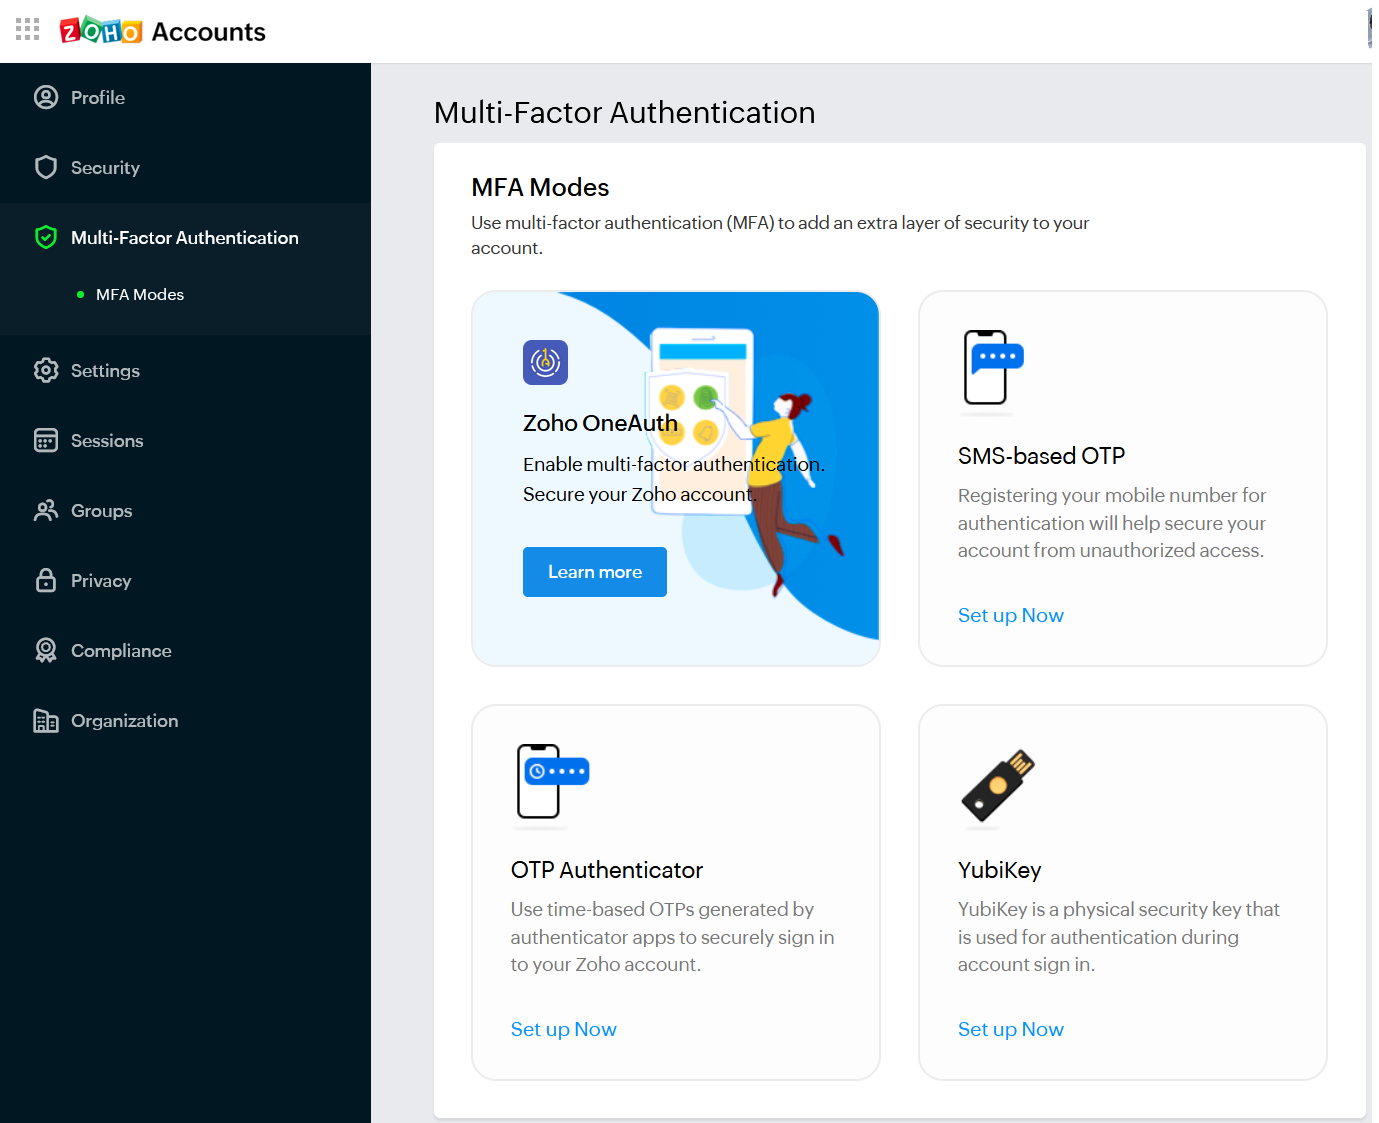
Task: Click the YubiKey hardware key icon
Action: pos(998,786)
